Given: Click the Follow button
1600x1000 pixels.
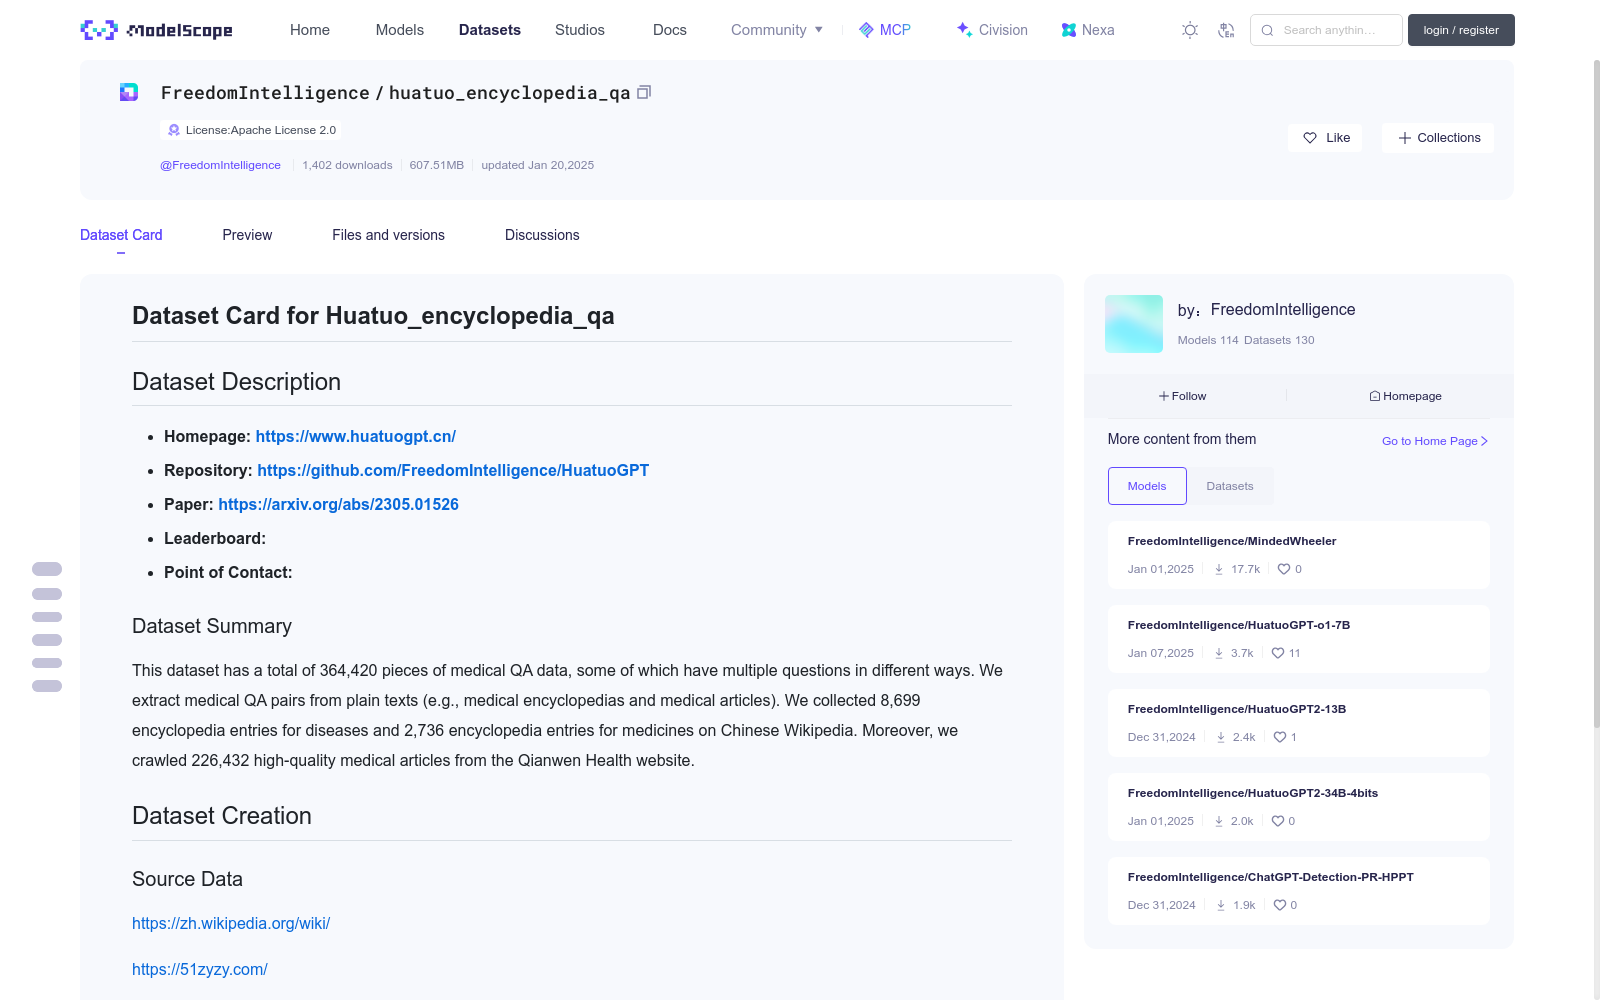Looking at the screenshot, I should 1183,396.
